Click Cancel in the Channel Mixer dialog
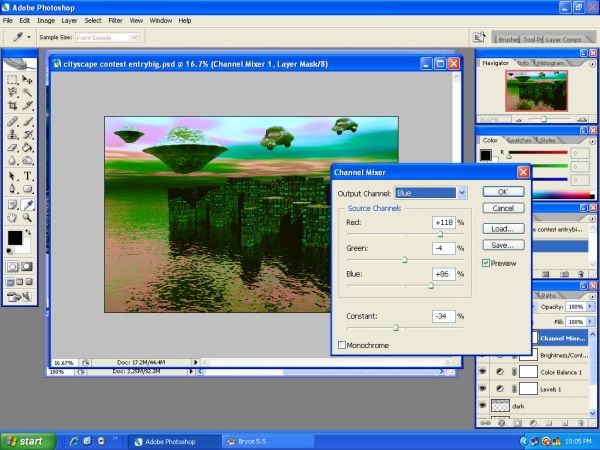The height and width of the screenshot is (450, 600). (503, 208)
